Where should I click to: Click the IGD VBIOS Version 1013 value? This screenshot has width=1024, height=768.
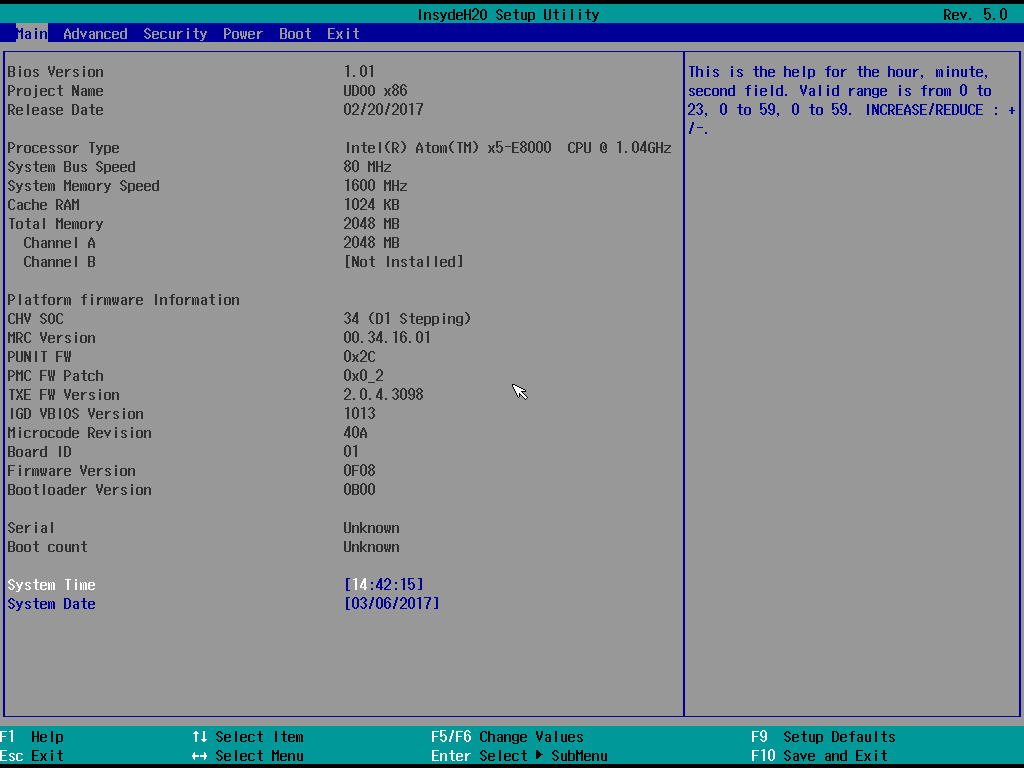coord(359,413)
